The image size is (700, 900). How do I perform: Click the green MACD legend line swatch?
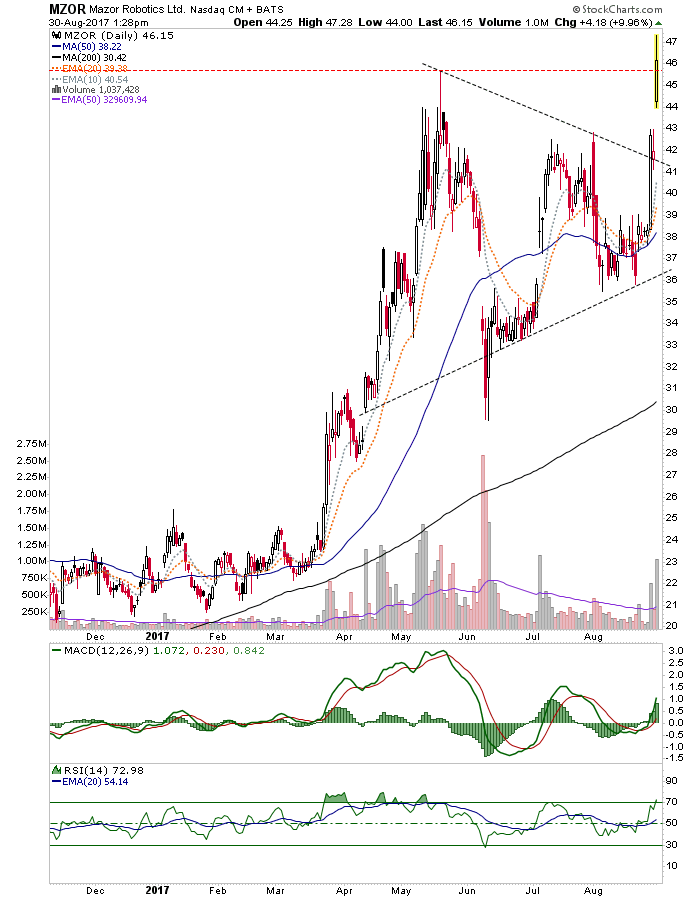point(56,651)
